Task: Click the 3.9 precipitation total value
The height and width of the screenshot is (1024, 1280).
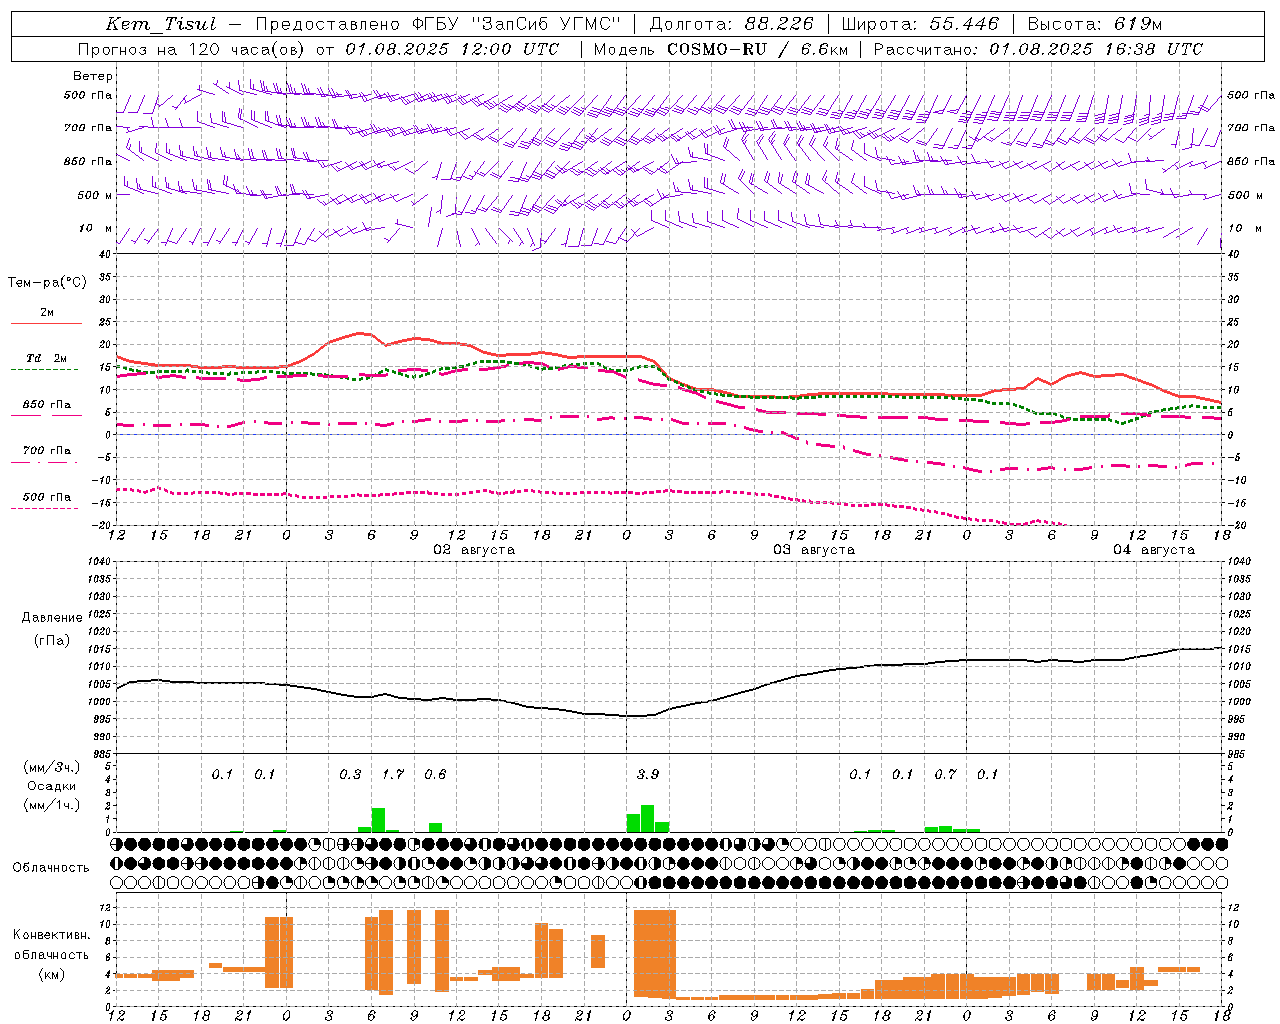Action: 648,774
